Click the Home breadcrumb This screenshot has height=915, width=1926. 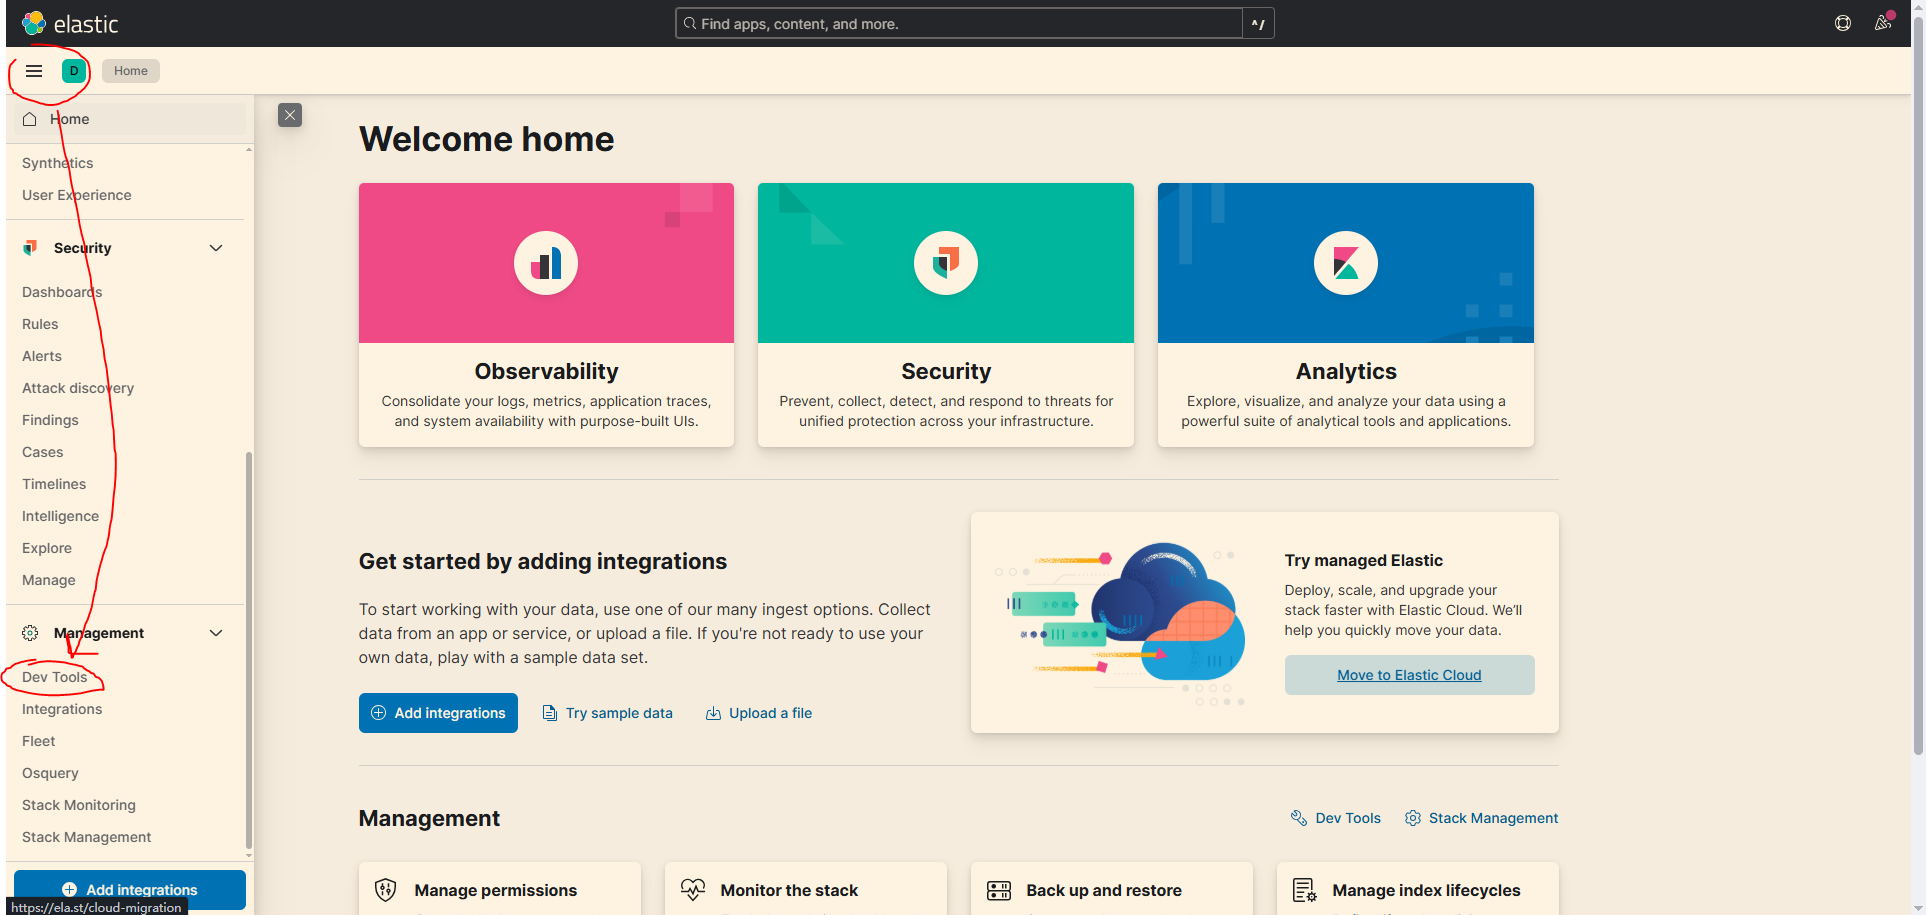(x=131, y=71)
